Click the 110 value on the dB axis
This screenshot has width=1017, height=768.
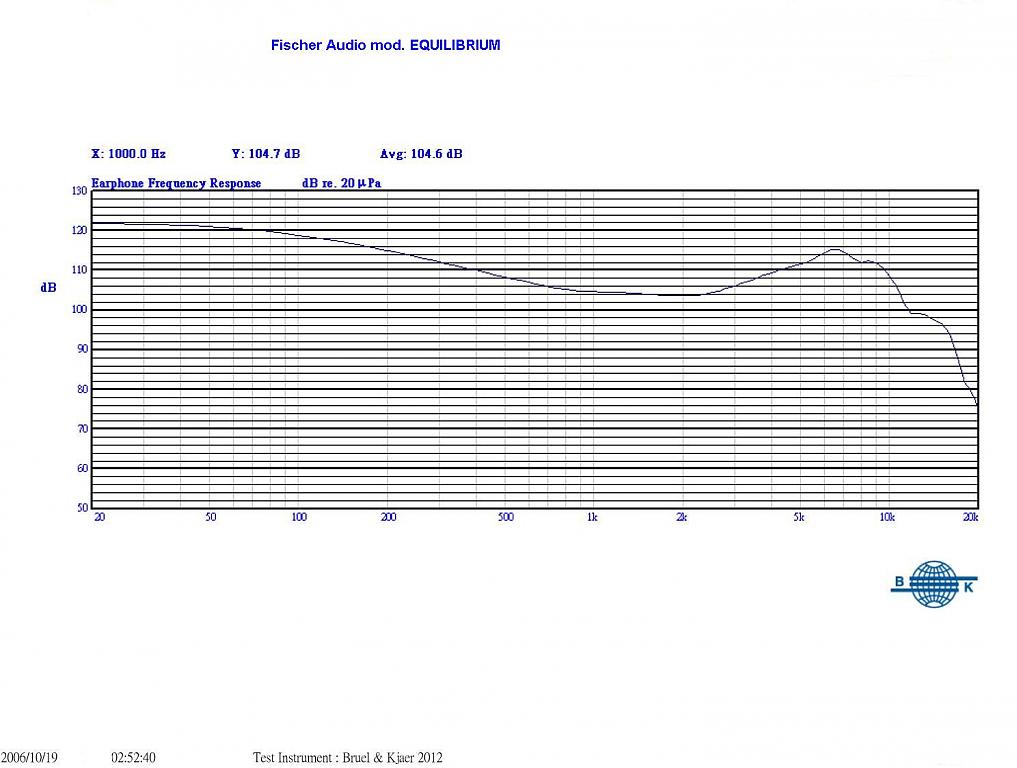coord(79,270)
